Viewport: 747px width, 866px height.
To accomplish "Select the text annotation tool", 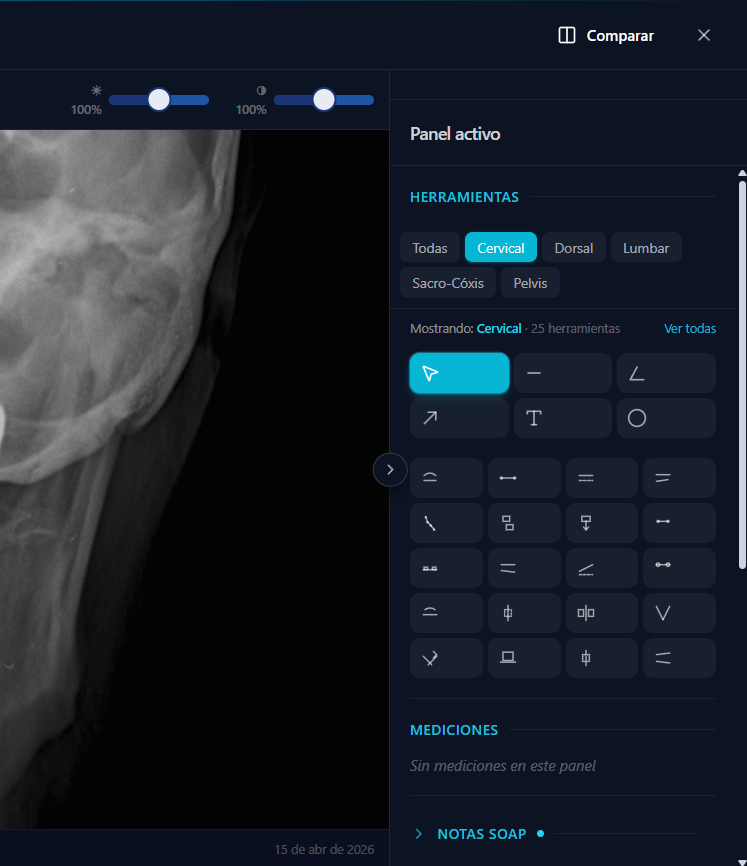I will pyautogui.click(x=563, y=418).
